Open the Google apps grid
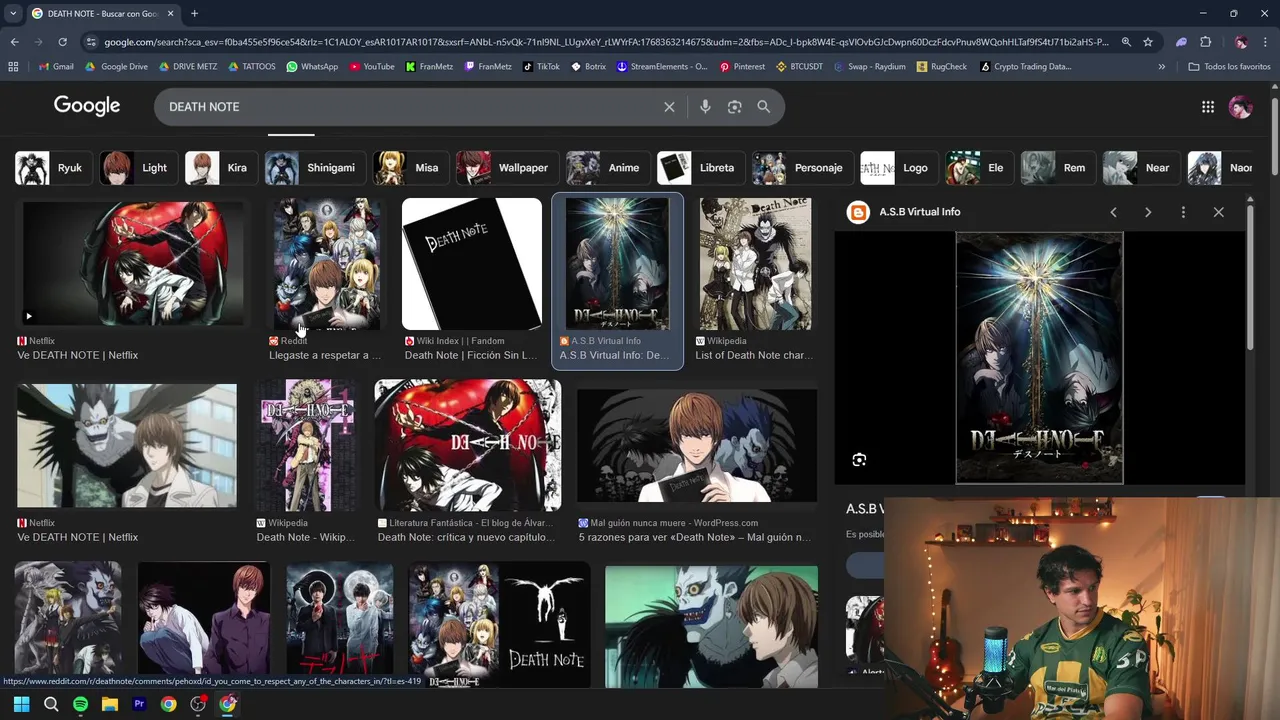 click(x=1208, y=107)
